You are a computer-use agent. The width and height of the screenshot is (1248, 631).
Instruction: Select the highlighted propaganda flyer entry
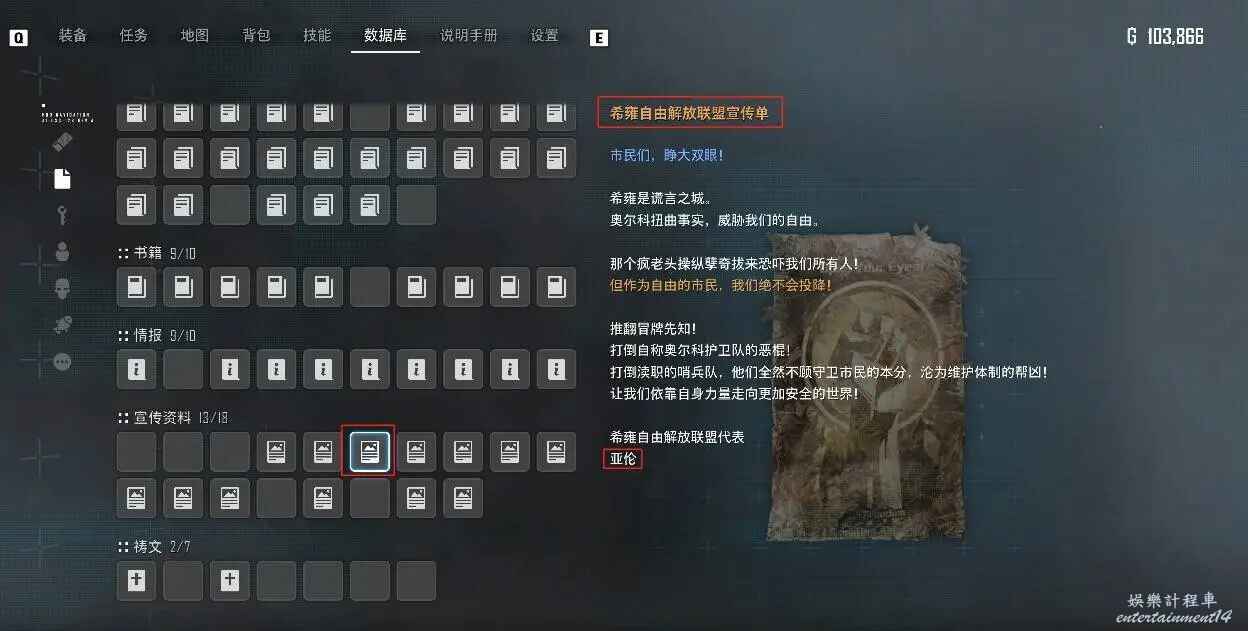[368, 451]
